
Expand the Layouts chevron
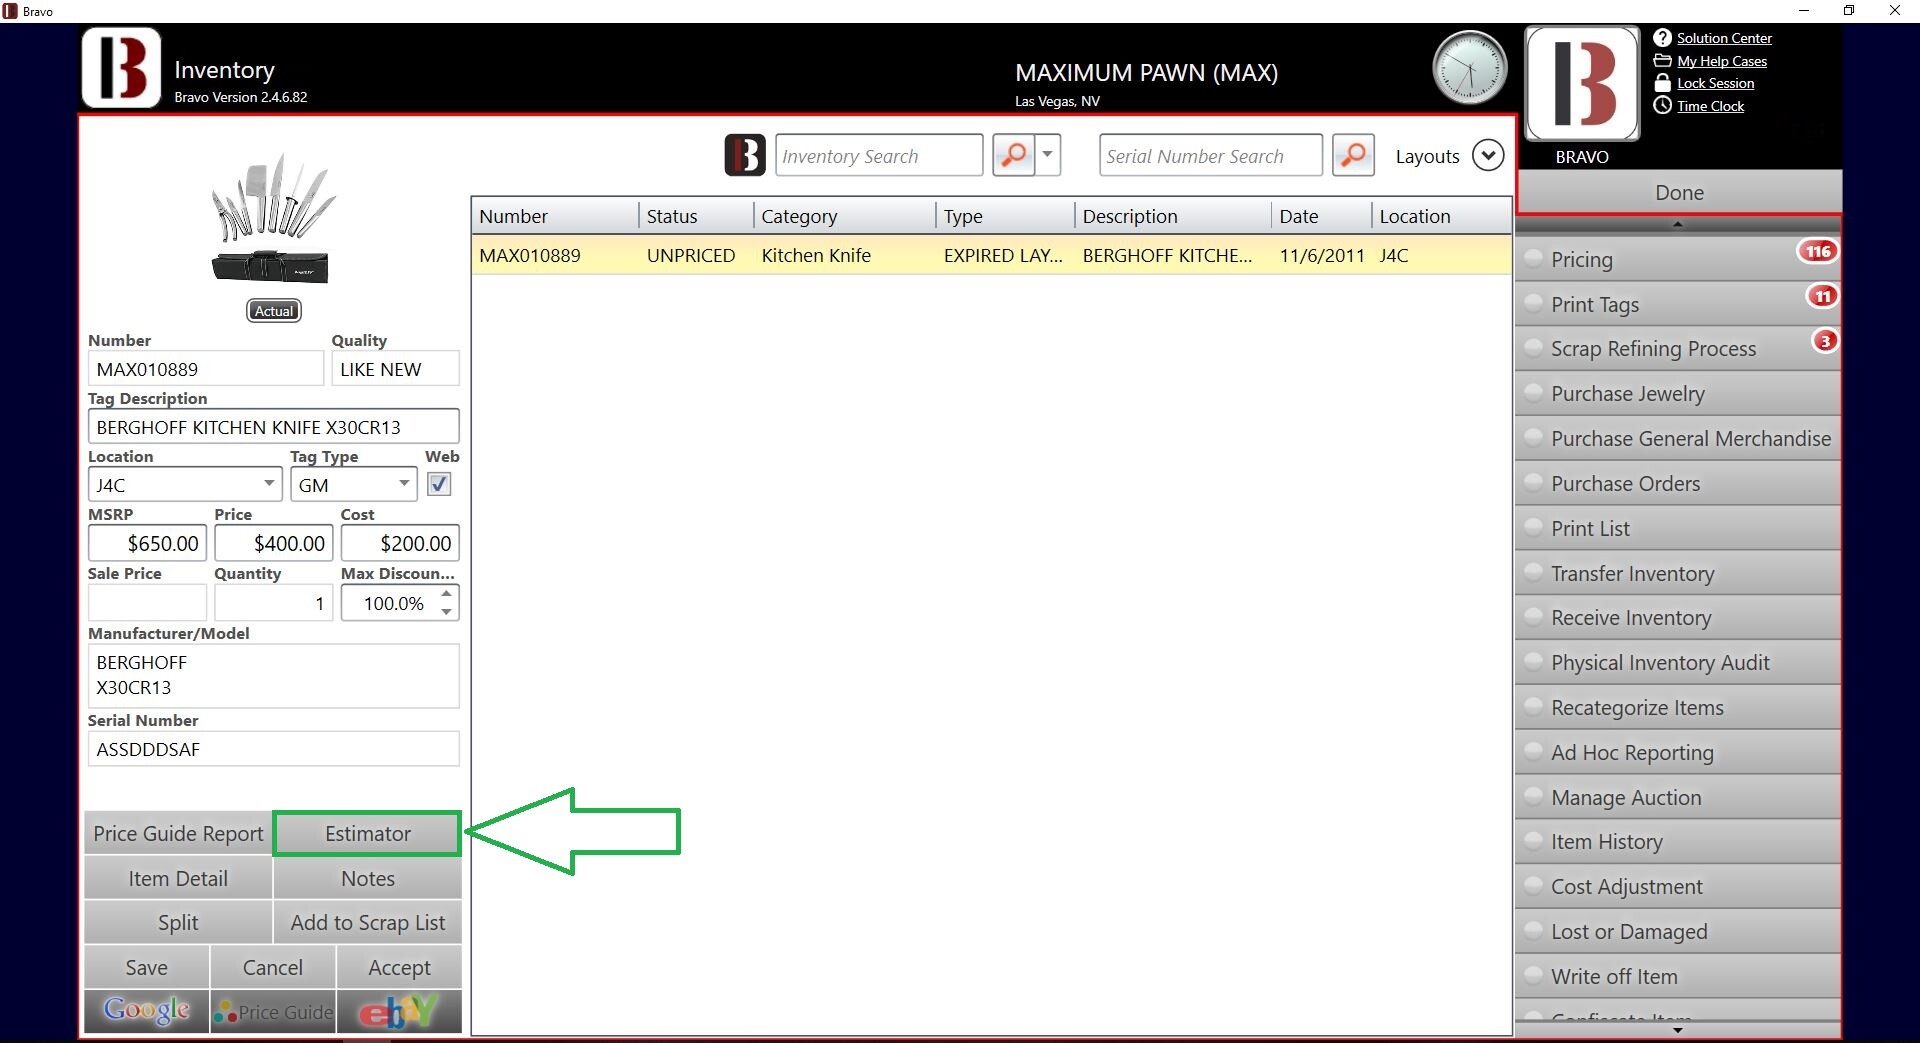coord(1488,155)
